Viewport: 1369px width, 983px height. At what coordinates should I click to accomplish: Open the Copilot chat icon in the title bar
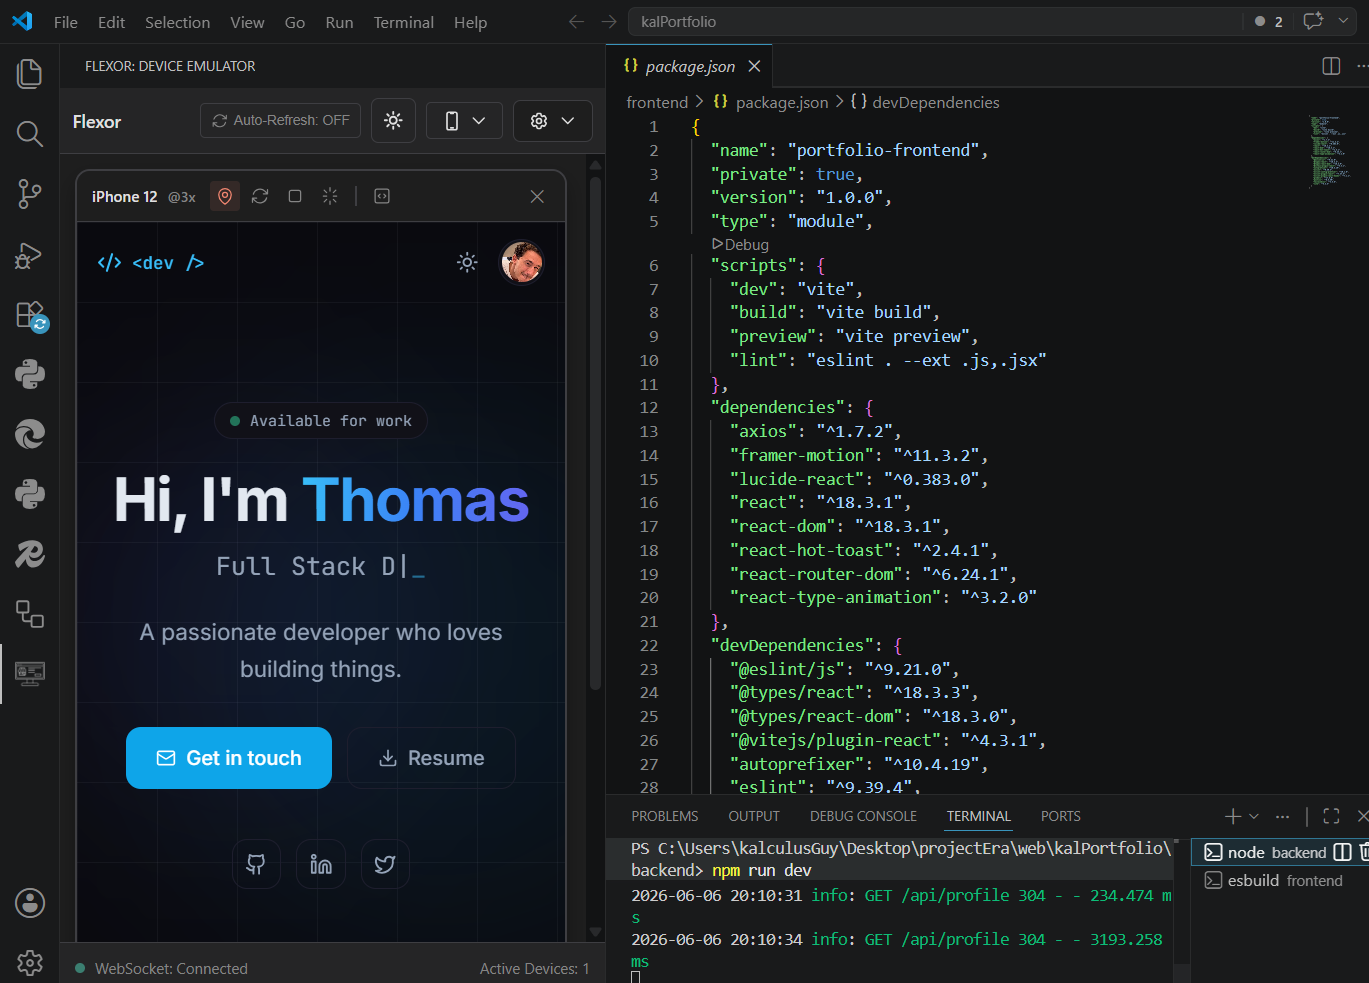pos(1313,21)
